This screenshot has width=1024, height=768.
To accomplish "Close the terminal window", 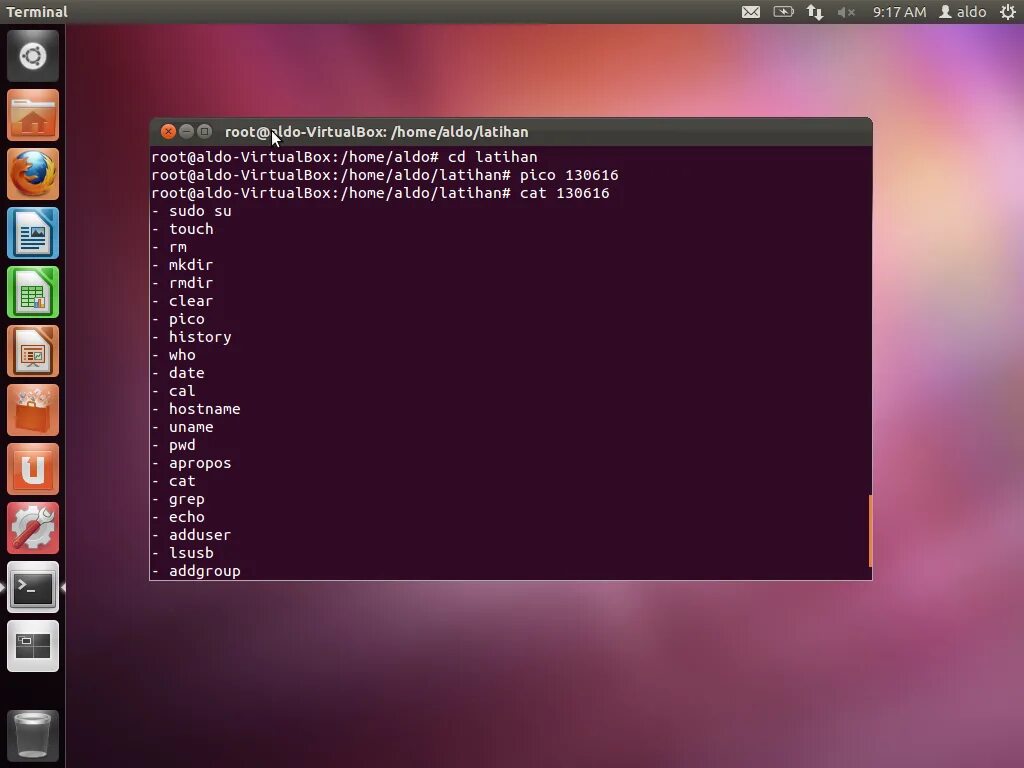I will tap(168, 132).
